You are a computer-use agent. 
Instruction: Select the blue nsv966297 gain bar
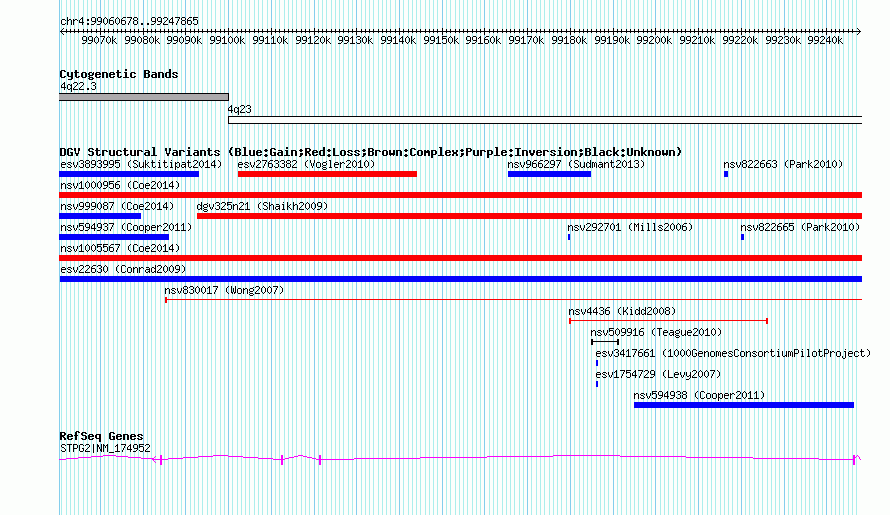coord(549,174)
